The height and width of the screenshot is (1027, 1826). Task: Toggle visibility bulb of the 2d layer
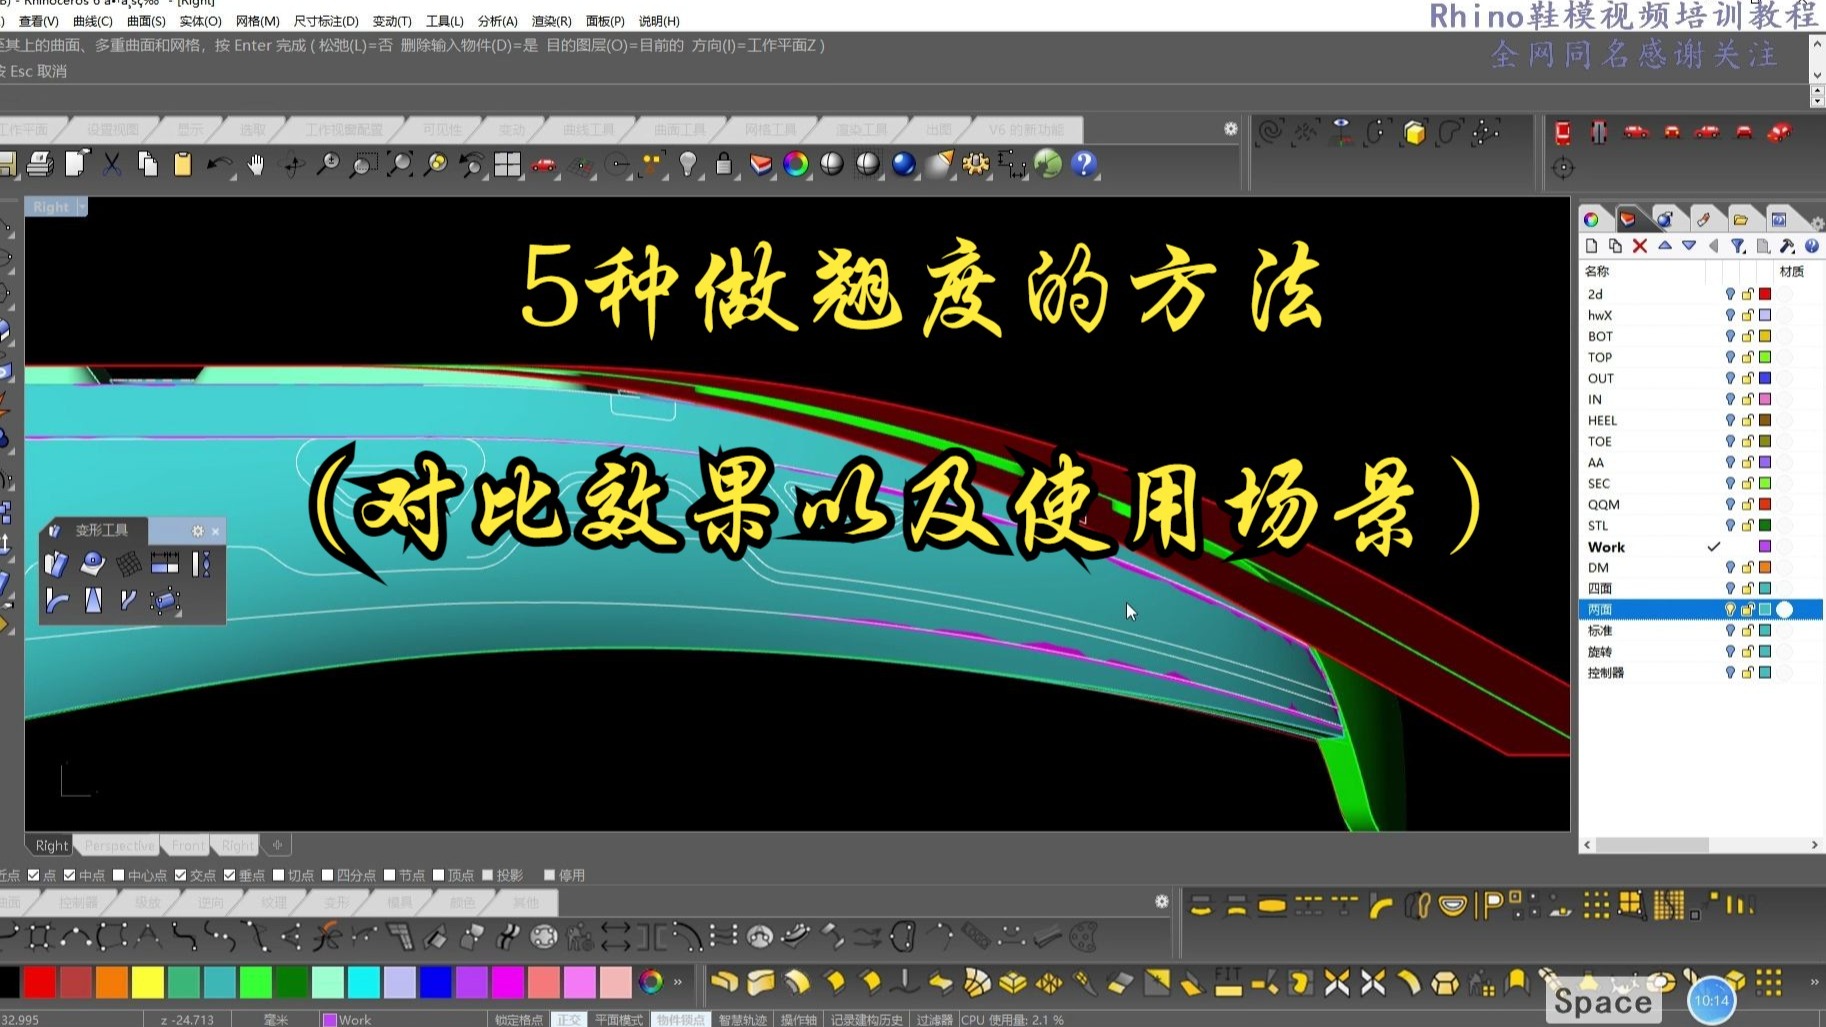1731,294
